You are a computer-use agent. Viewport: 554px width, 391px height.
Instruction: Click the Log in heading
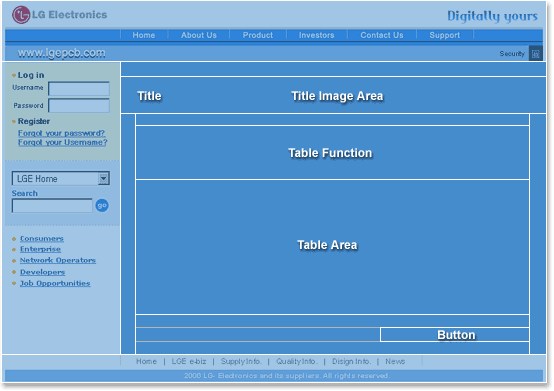click(x=31, y=75)
